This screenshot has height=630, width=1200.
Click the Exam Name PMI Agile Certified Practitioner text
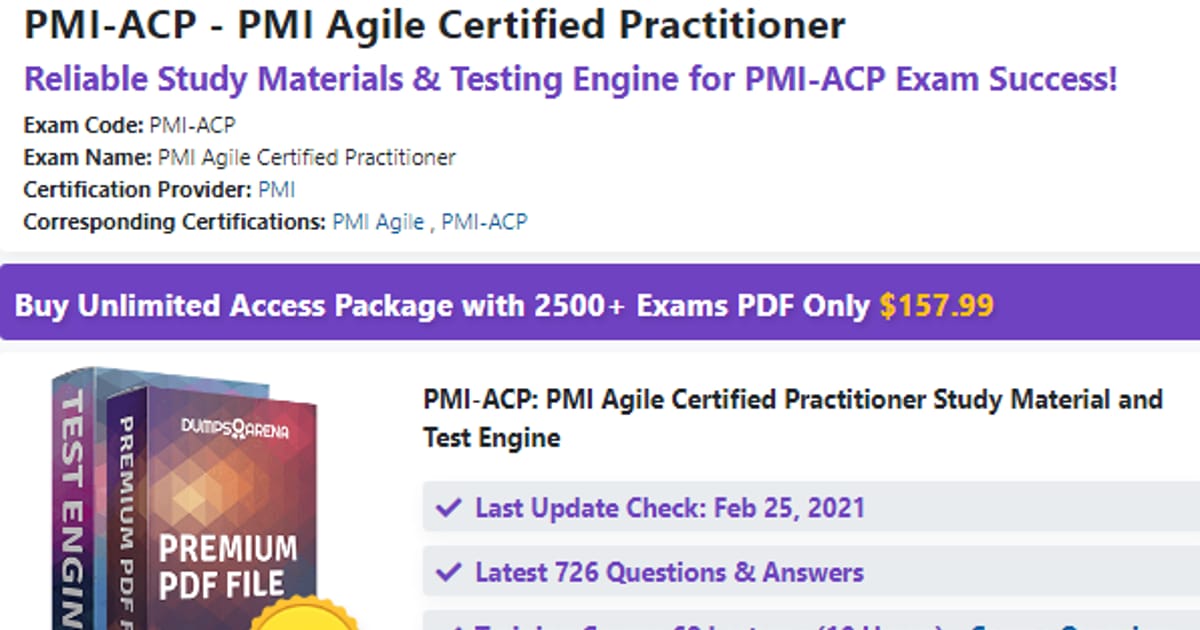pos(306,157)
